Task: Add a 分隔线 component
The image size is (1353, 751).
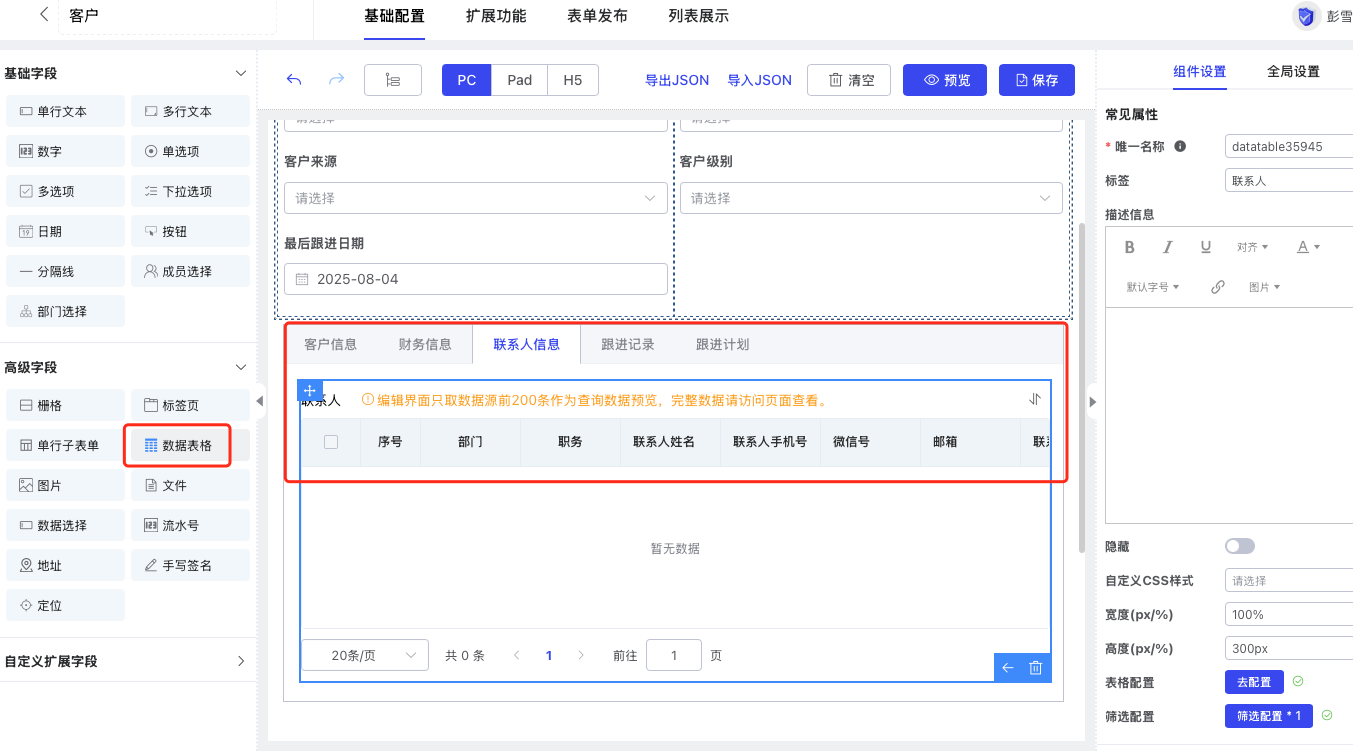Action: coord(66,271)
